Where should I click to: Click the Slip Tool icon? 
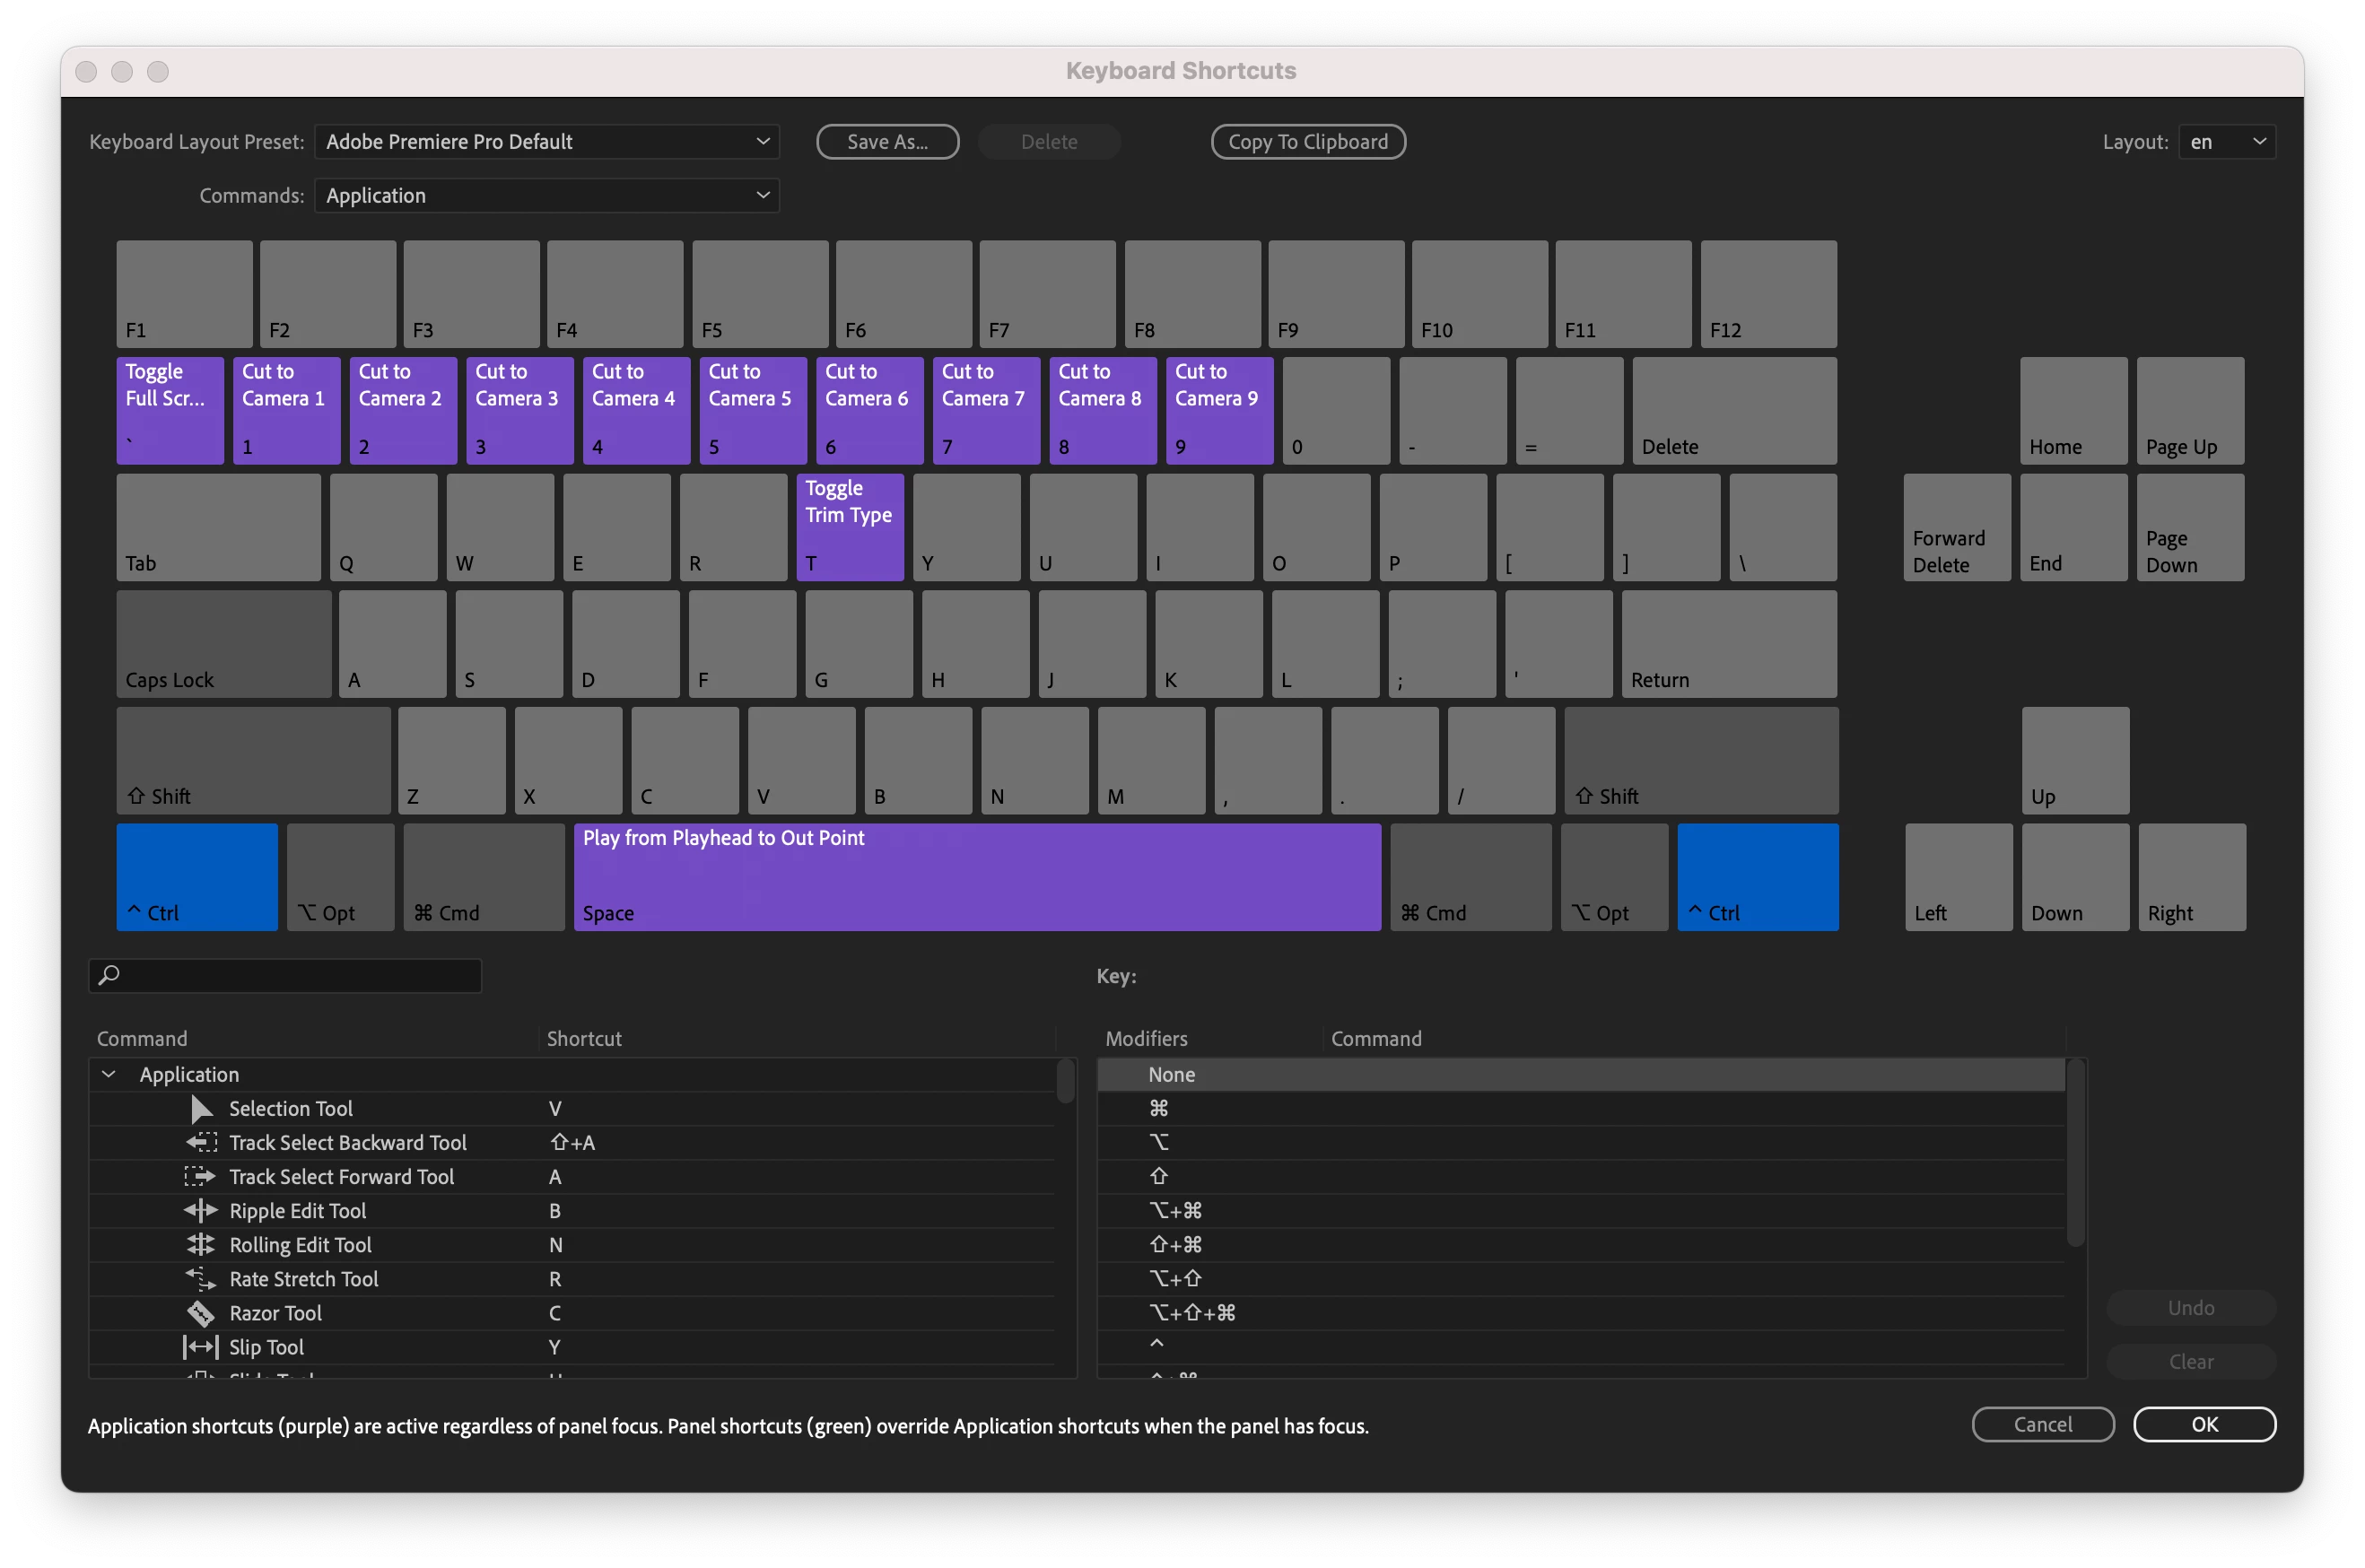(200, 1347)
